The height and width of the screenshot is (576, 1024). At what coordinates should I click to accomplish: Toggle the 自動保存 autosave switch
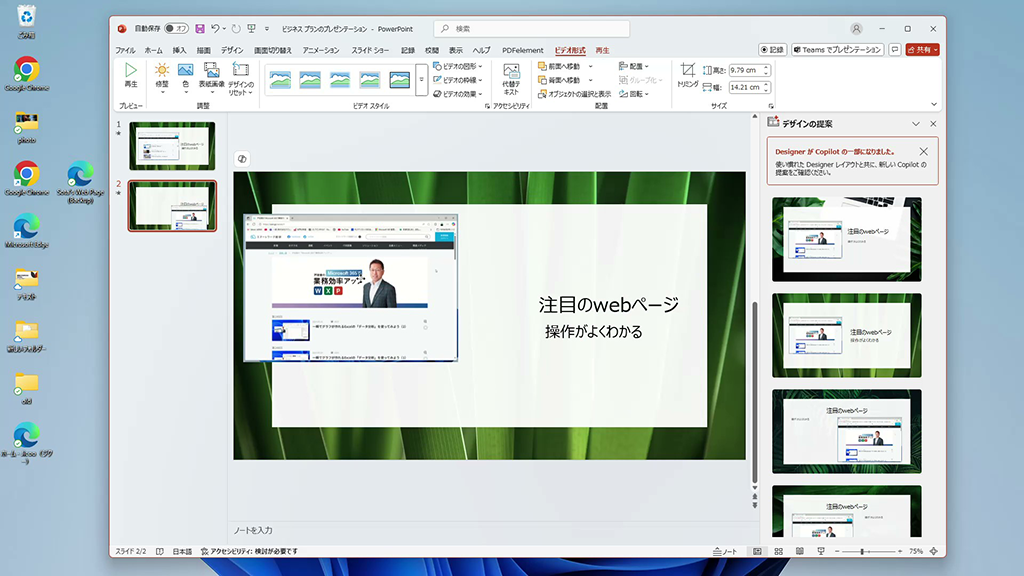click(x=176, y=29)
